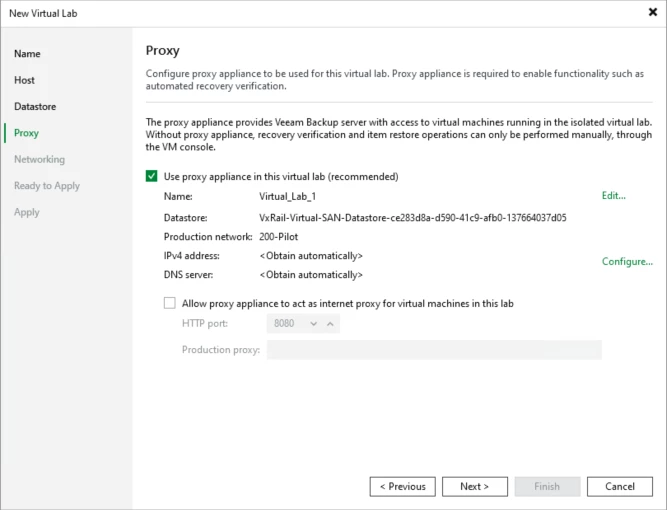Click the Production proxy text field
The width and height of the screenshot is (667, 510).
point(434,350)
